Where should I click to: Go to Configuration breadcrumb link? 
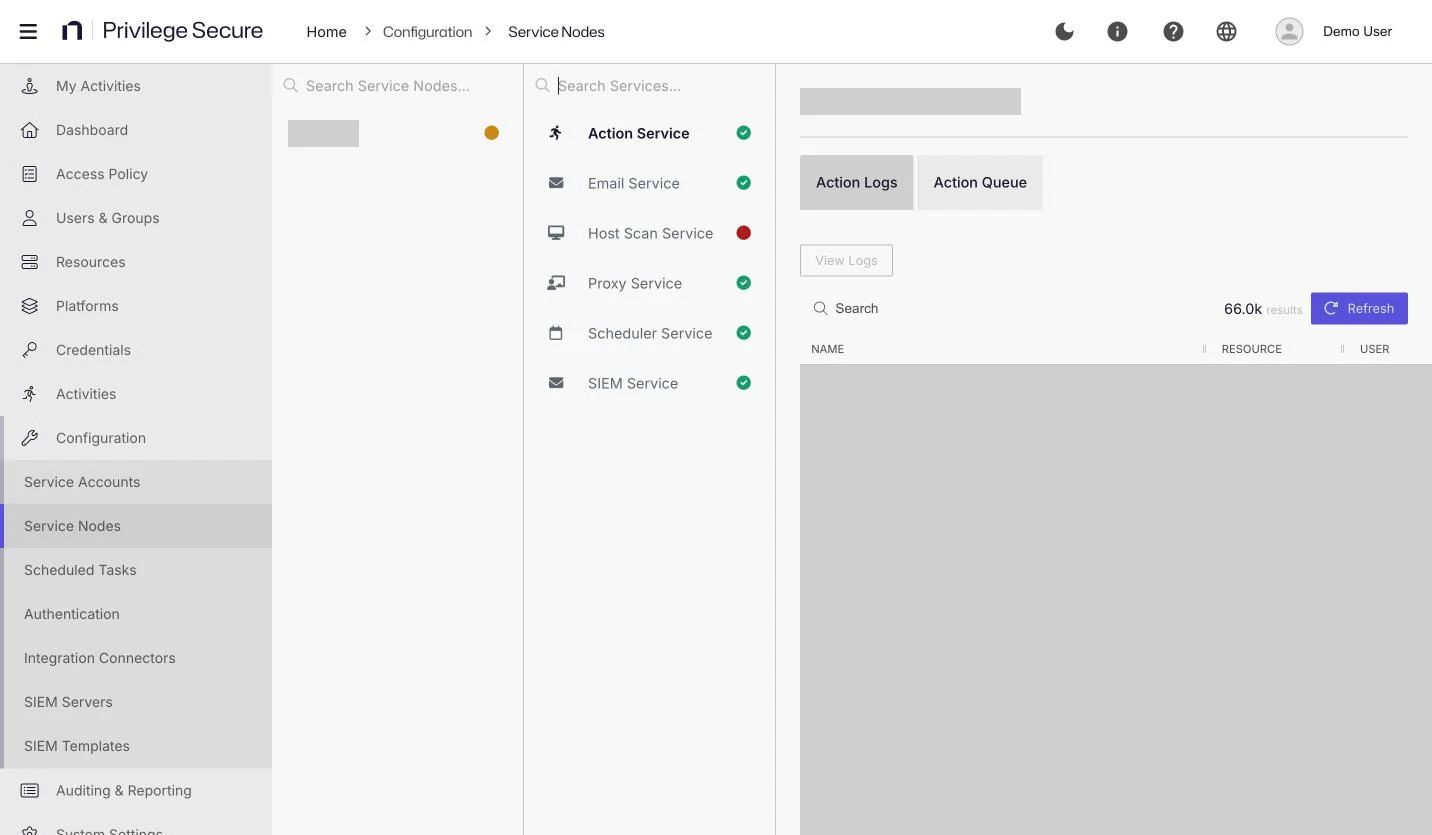point(427,32)
